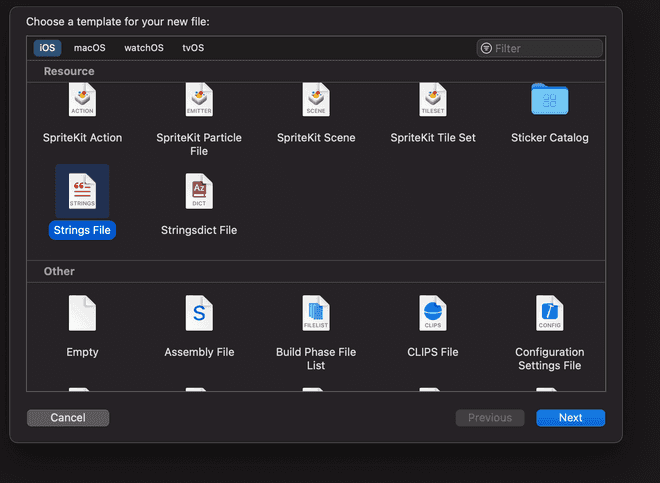Open the filter icon options menu
This screenshot has width=660, height=483.
click(486, 48)
